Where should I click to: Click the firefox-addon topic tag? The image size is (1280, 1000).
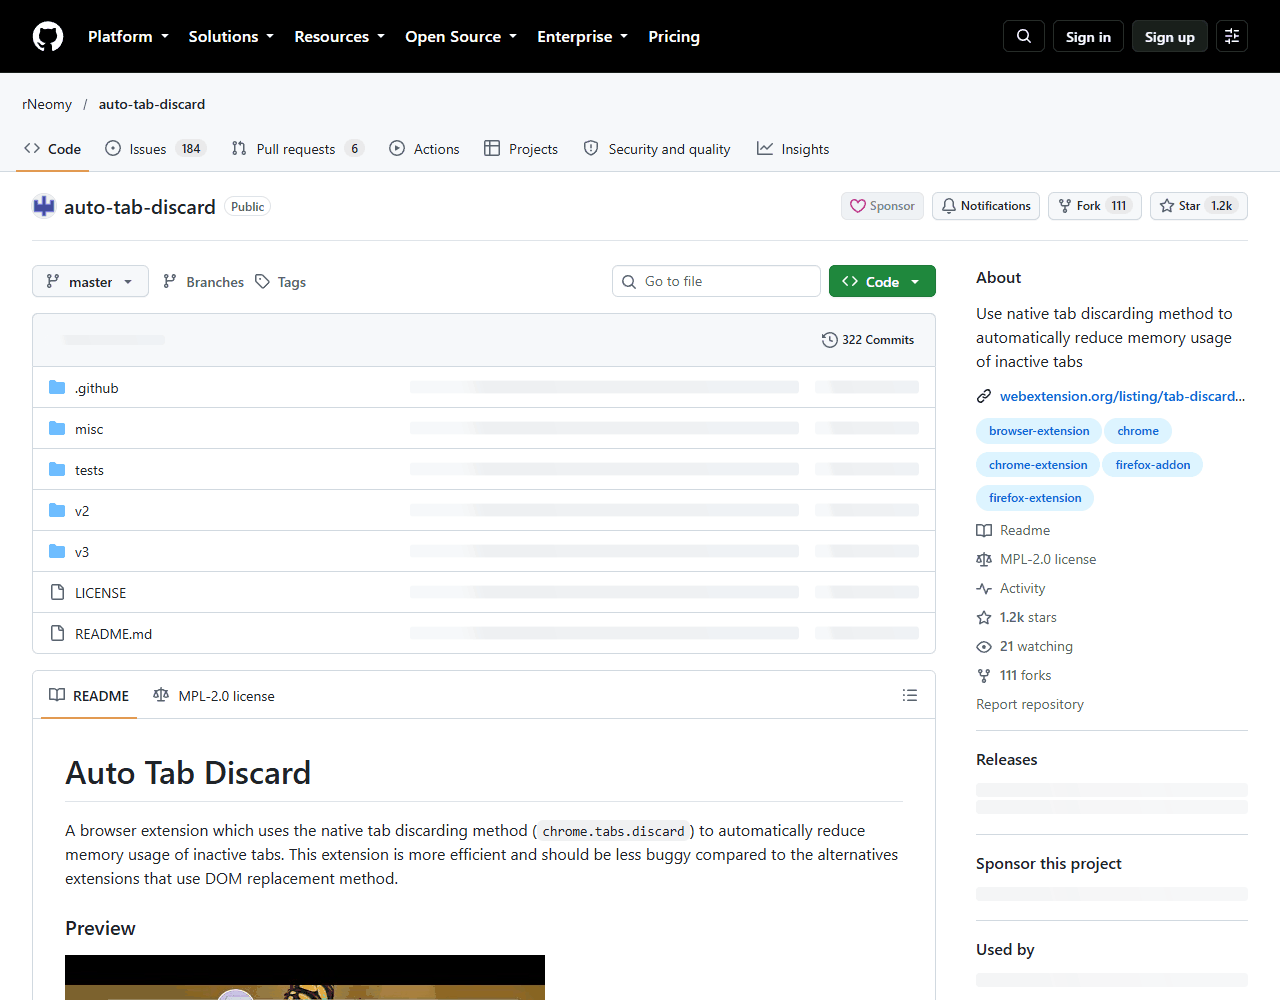click(1153, 465)
